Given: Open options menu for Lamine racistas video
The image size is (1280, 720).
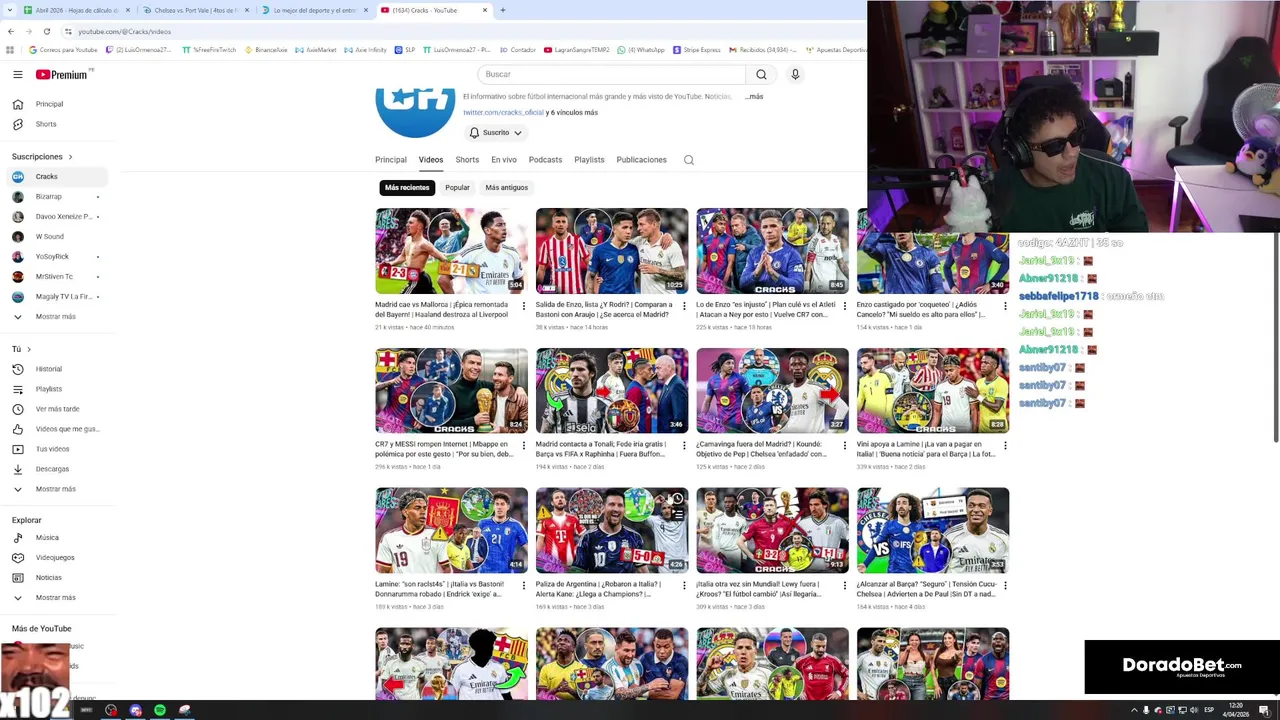Looking at the screenshot, I should 523,586.
